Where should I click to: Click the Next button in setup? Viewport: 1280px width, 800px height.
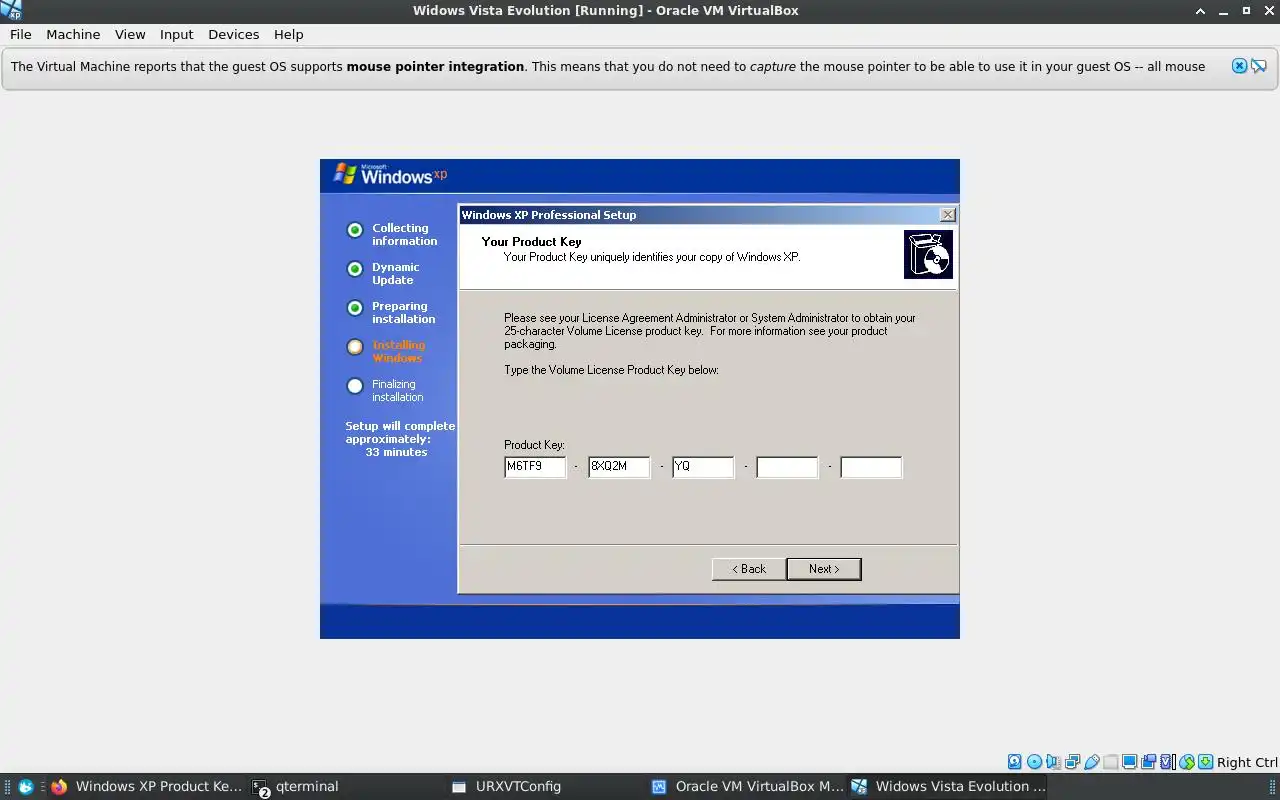point(824,569)
